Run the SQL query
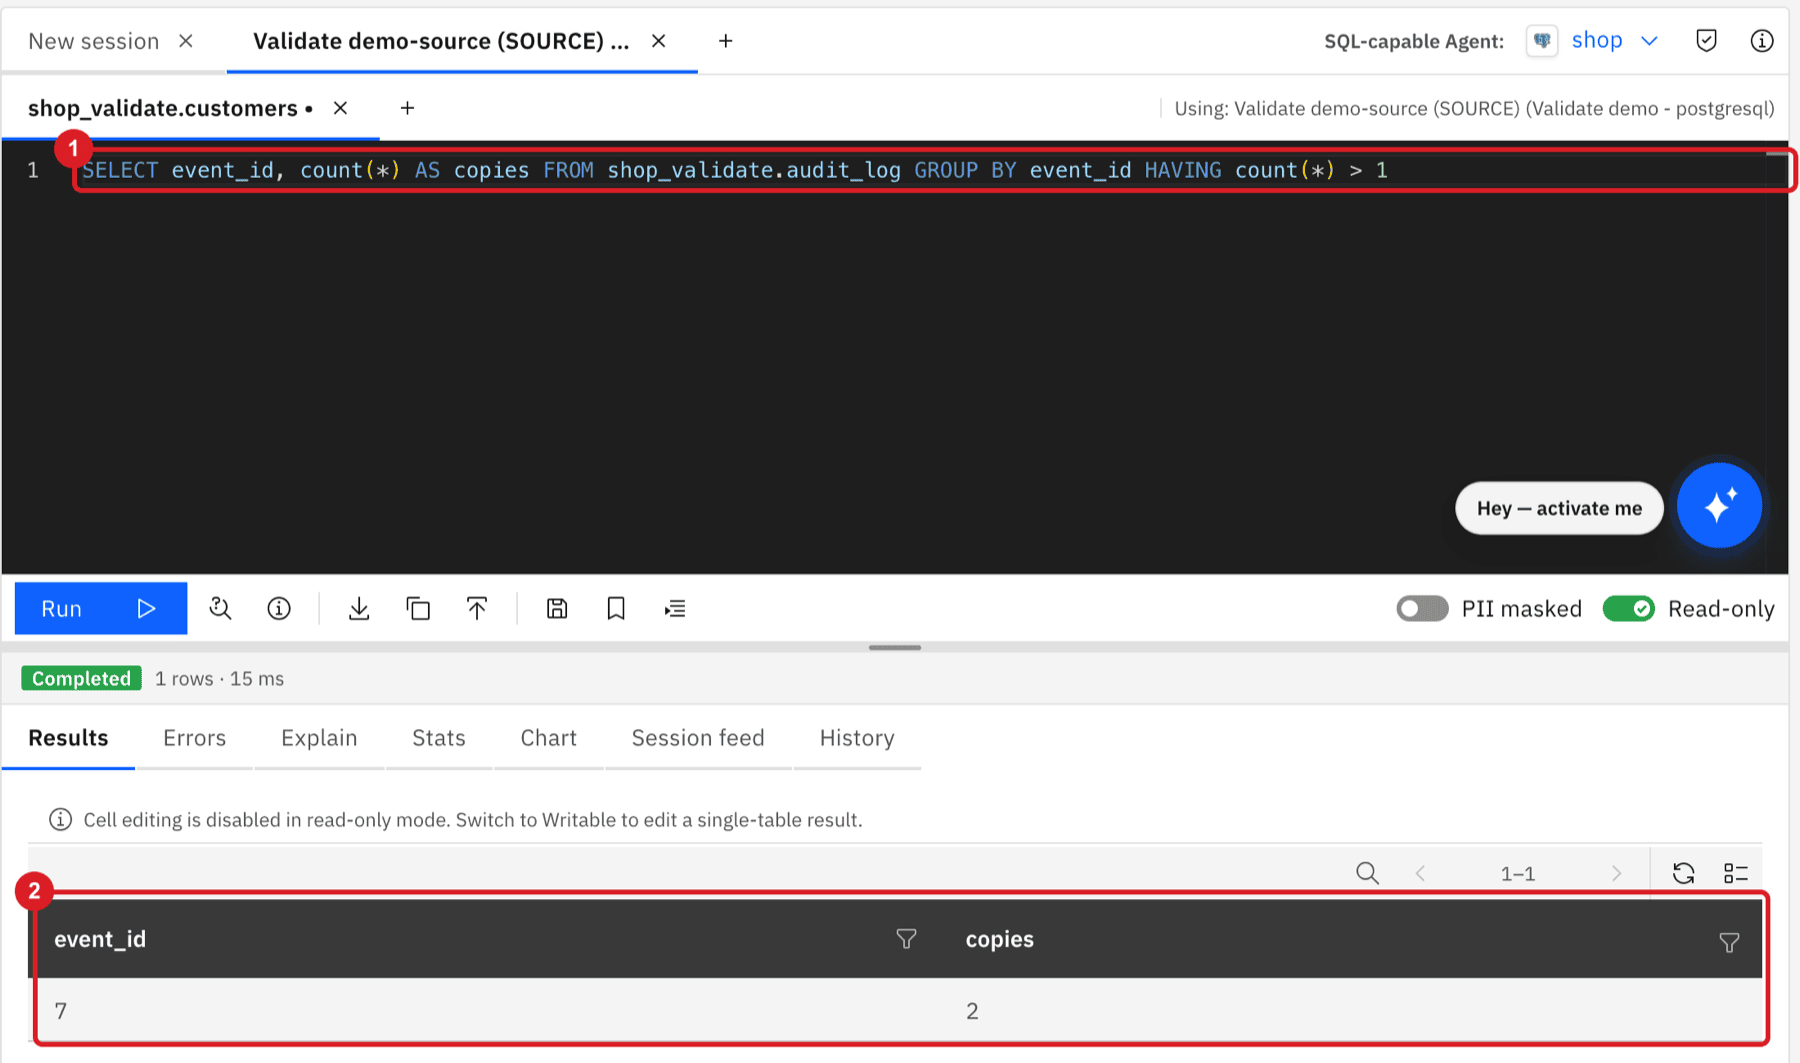The width and height of the screenshot is (1800, 1063). tap(100, 608)
